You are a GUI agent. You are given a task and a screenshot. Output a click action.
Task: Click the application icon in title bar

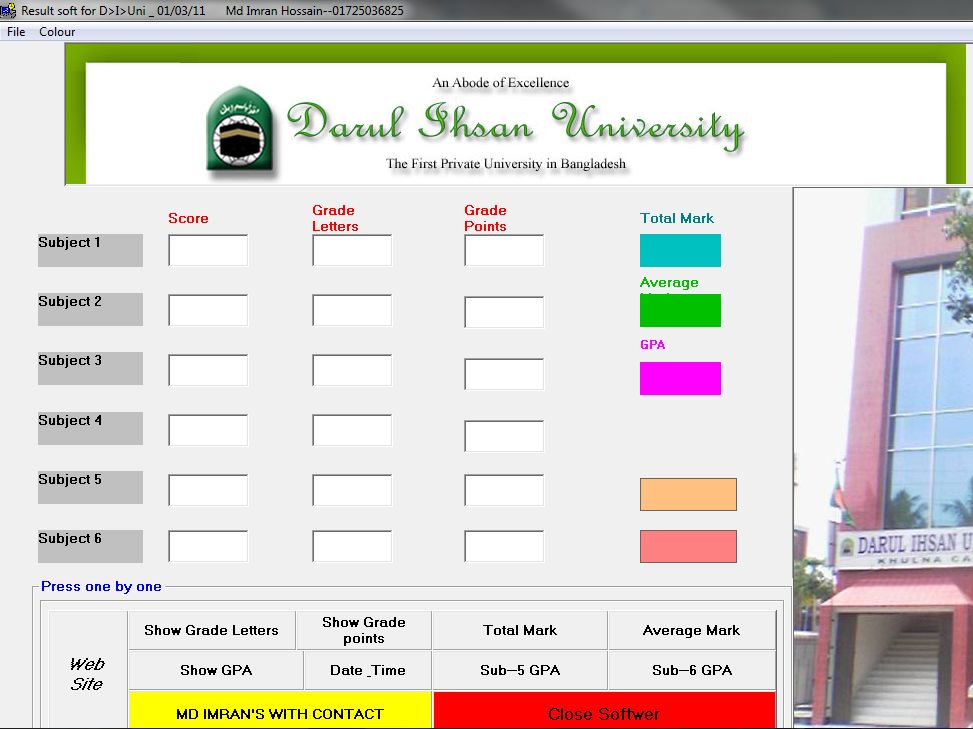click(x=8, y=11)
